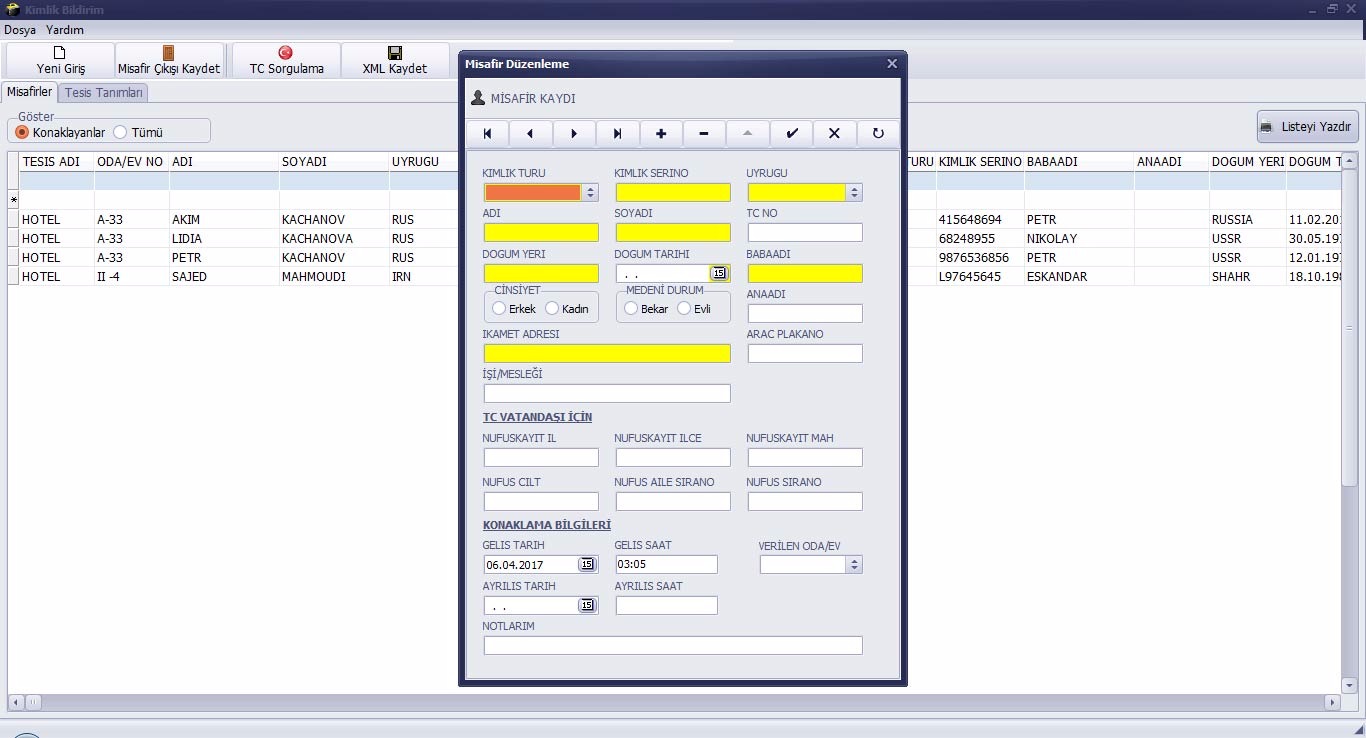1366x738 pixels.
Task: Go to previous record in navigator
Action: pos(530,134)
